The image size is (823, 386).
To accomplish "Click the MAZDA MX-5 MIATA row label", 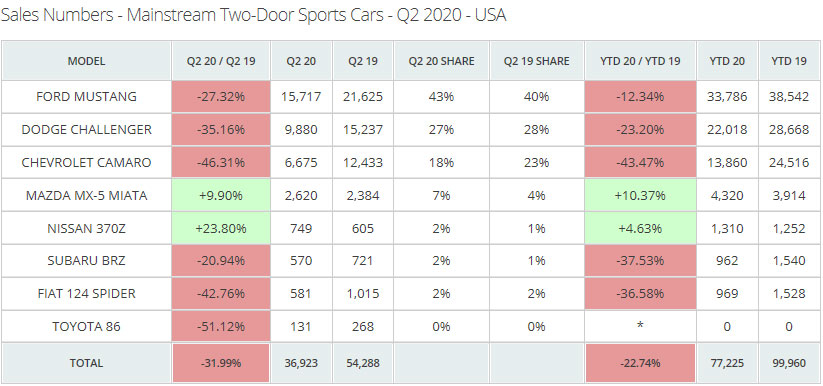I will [86, 195].
